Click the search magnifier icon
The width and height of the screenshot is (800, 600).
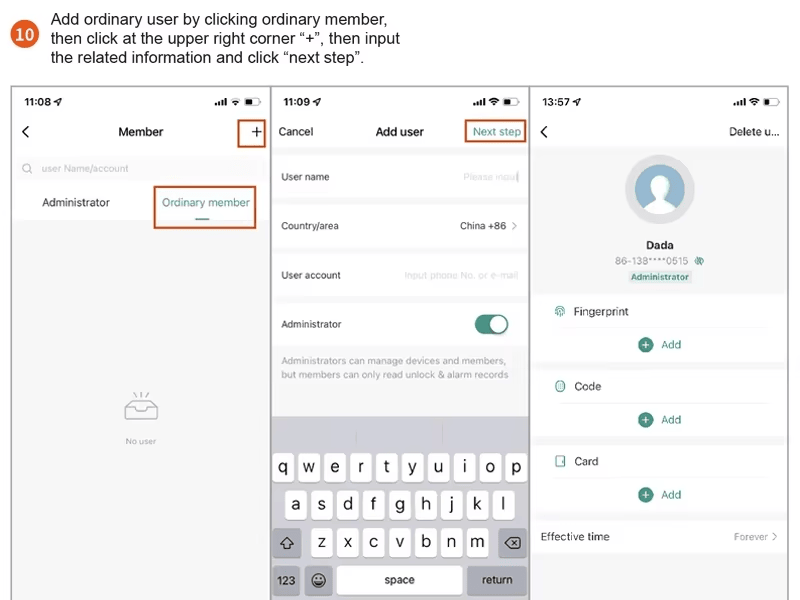coord(27,168)
